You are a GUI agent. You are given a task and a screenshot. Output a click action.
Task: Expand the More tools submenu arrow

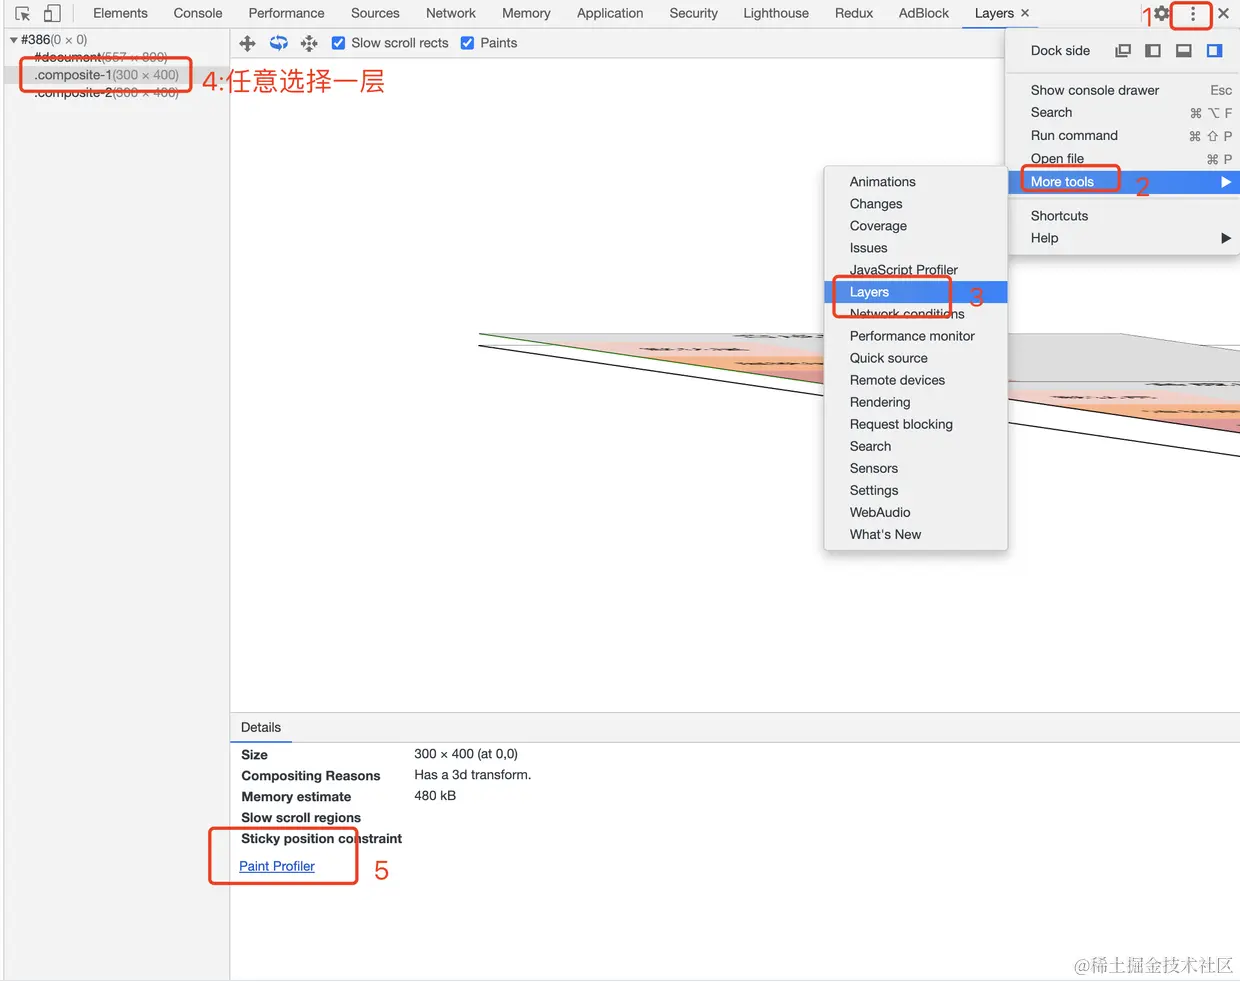click(1225, 182)
